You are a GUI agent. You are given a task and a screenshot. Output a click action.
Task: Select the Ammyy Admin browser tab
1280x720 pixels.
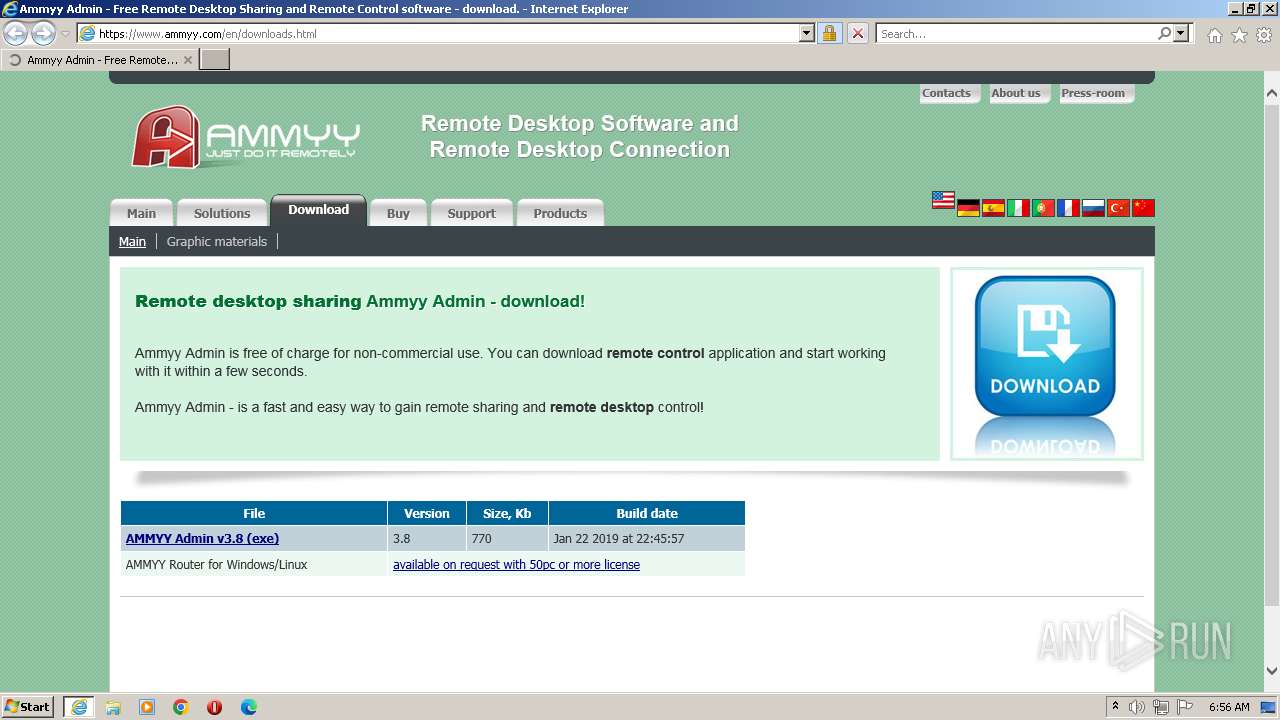(100, 60)
